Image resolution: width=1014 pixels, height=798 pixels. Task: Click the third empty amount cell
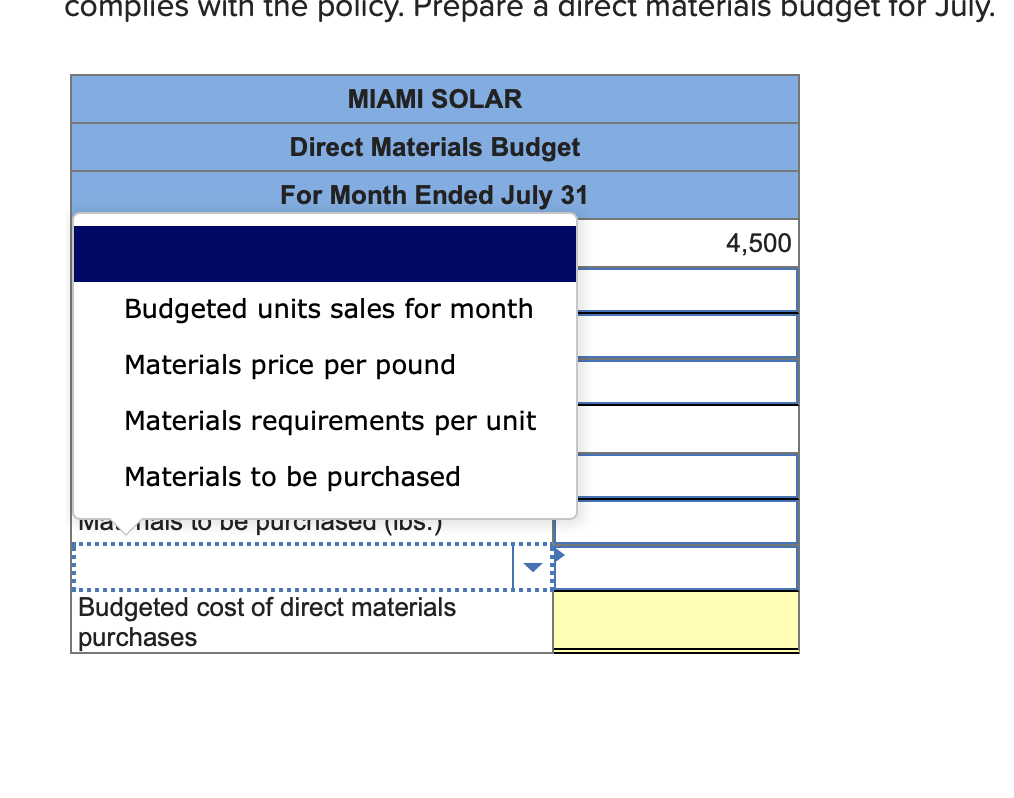pyautogui.click(x=675, y=381)
